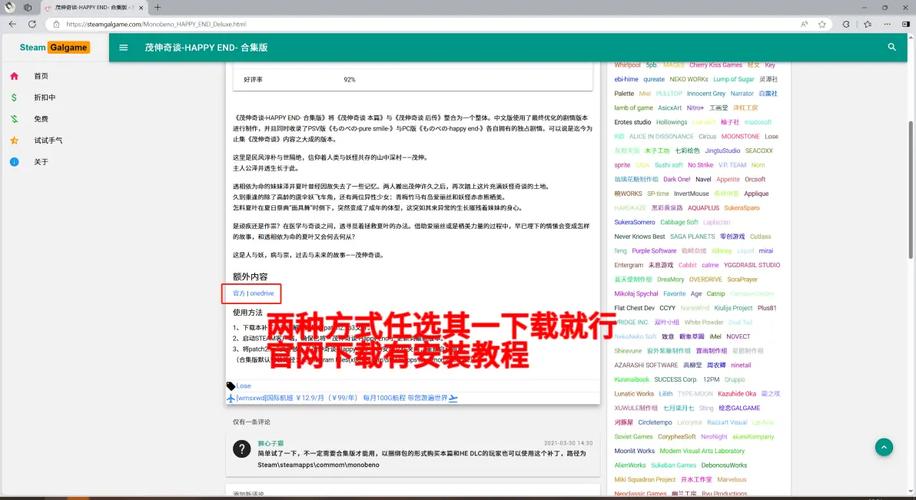
Task: Open the Erotes studio tag
Action: click(x=633, y=122)
